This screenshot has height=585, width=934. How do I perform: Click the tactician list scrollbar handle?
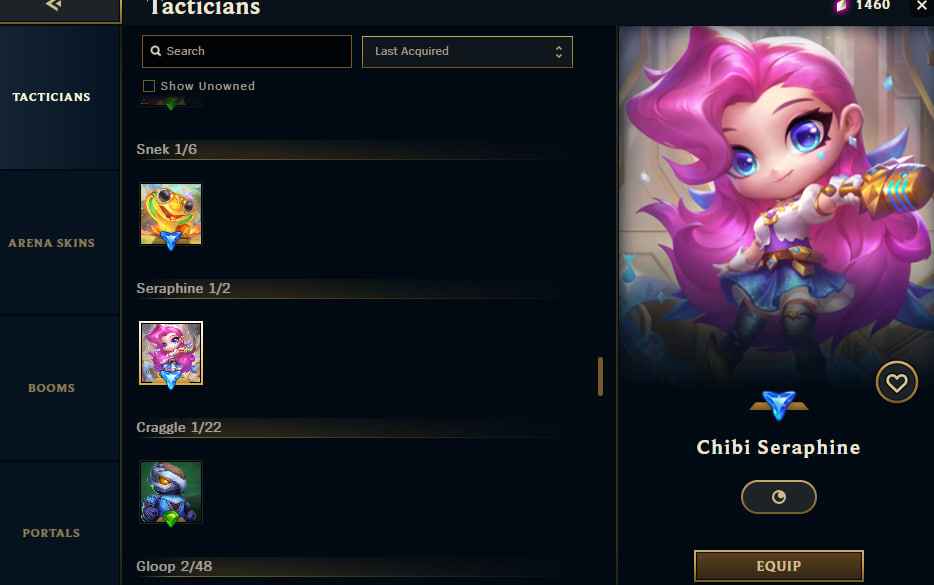coord(600,376)
